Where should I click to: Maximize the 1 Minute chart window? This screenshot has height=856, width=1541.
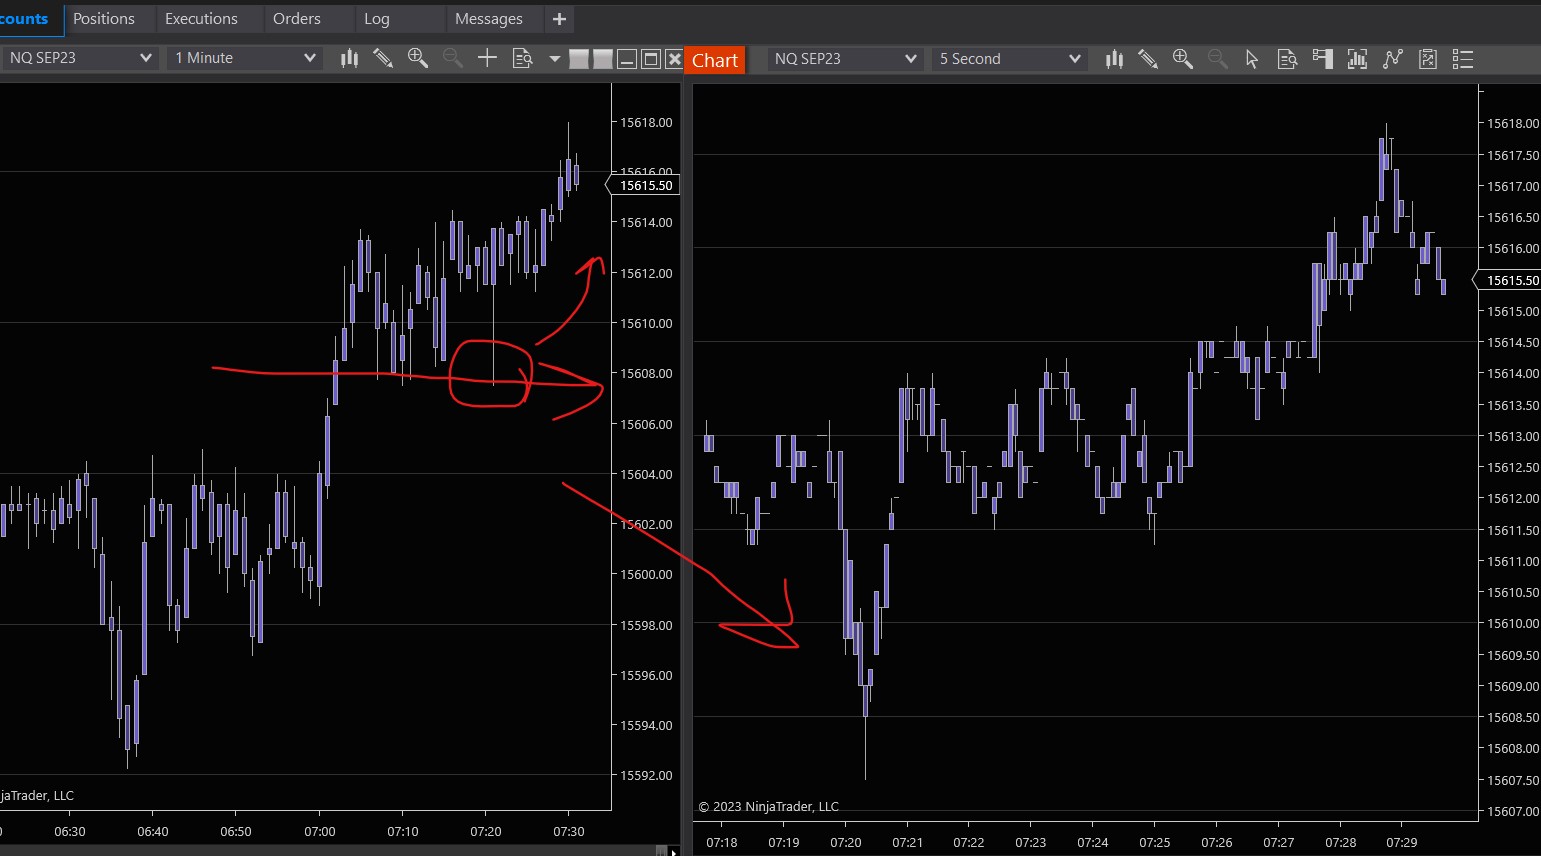(x=651, y=59)
